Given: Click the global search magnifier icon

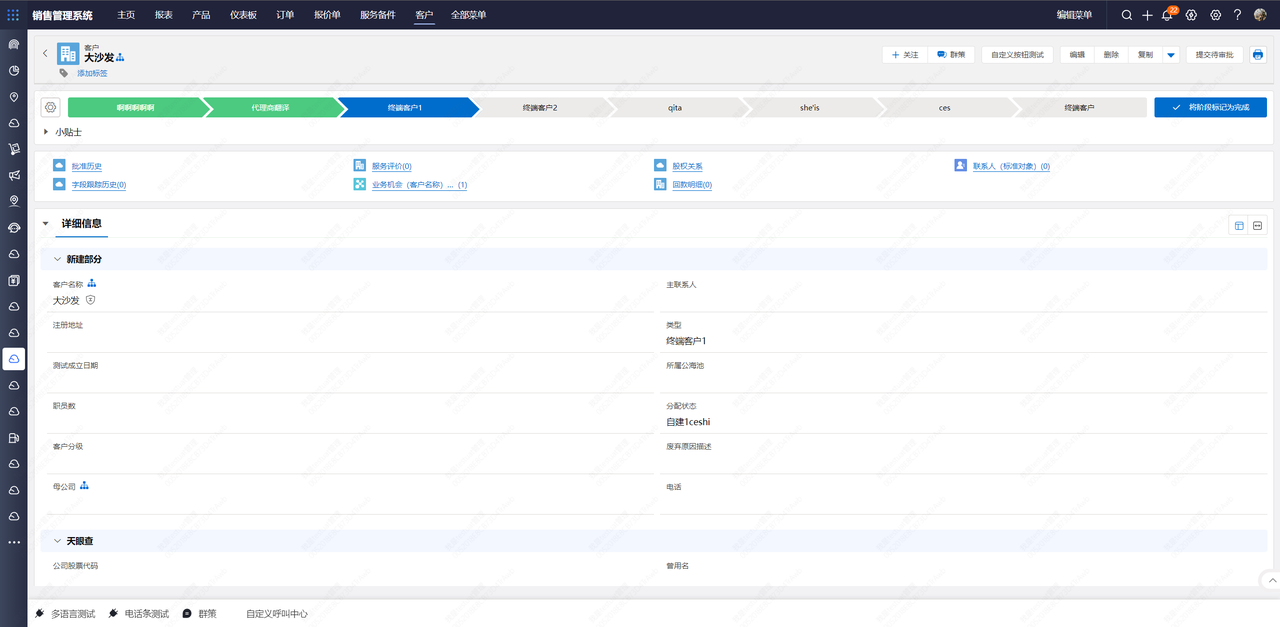Looking at the screenshot, I should (1127, 15).
